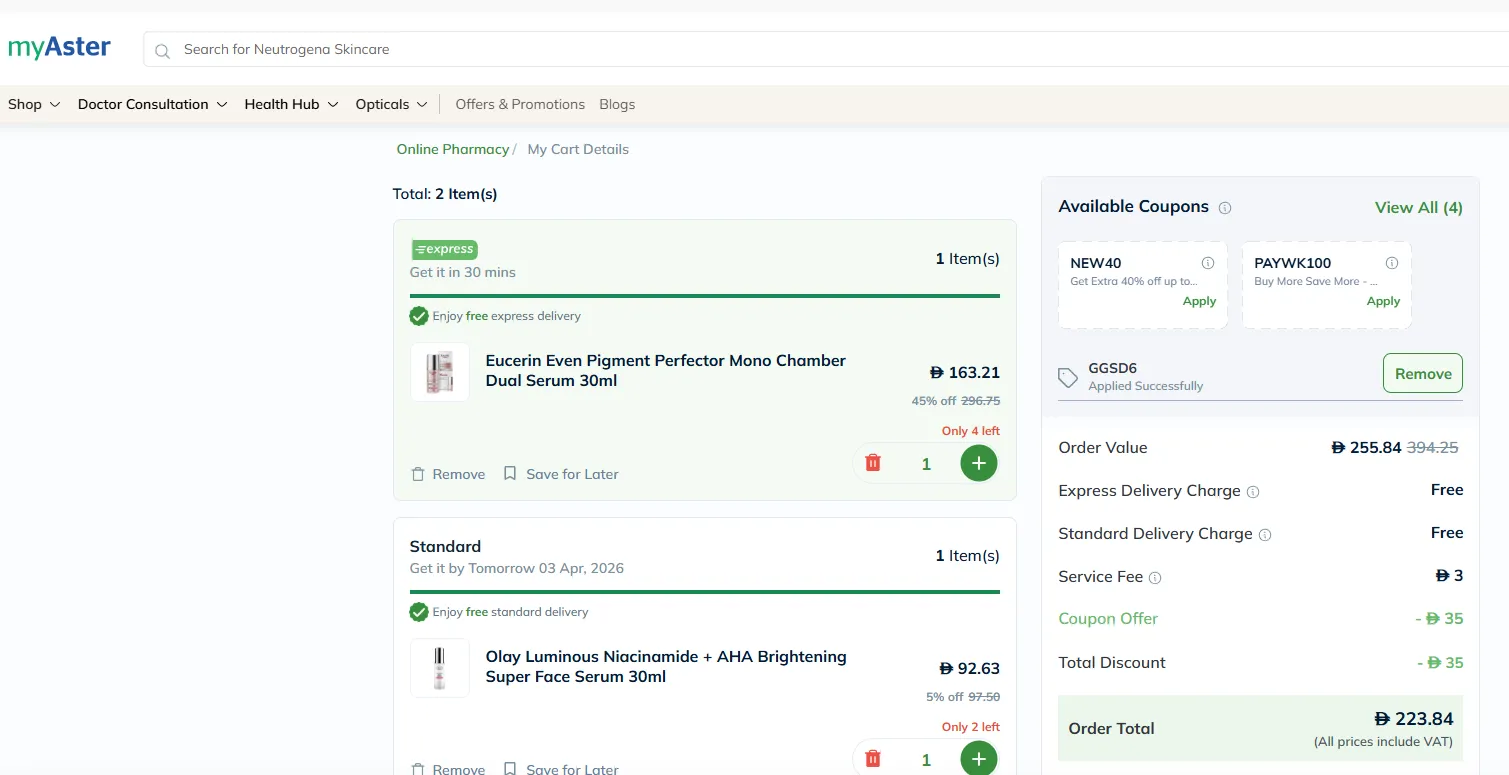This screenshot has height=775, width=1509.
Task: Click the search magnifier icon
Action: pos(162,50)
